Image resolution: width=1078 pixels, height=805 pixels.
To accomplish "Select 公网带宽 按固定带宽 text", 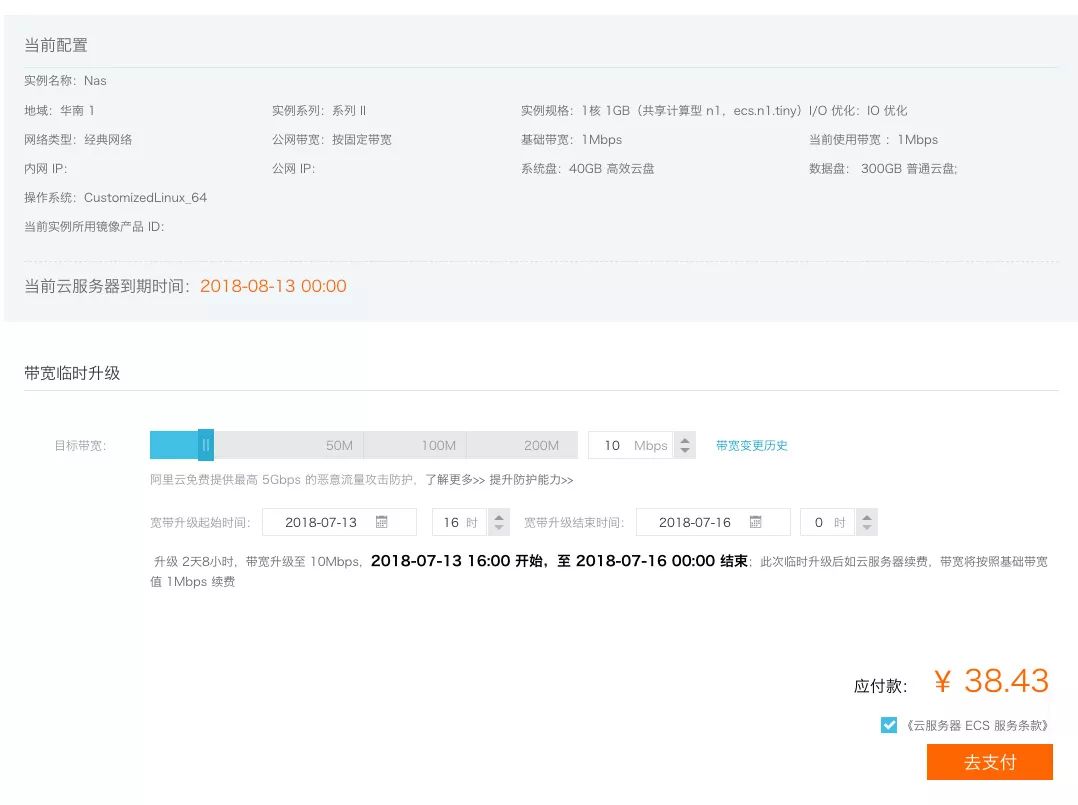I will (331, 140).
